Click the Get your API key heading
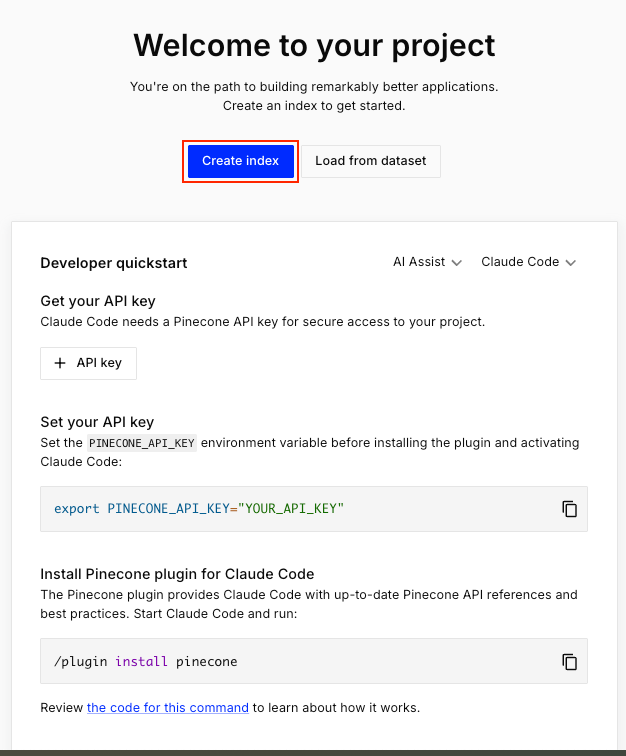This screenshot has height=756, width=626. (98, 301)
